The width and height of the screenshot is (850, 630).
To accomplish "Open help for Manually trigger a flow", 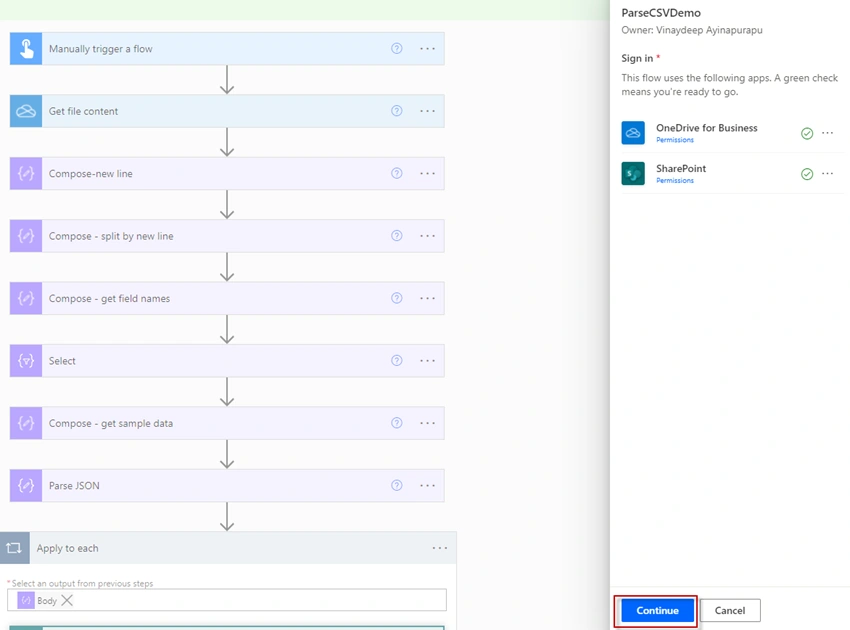I will click(x=397, y=48).
